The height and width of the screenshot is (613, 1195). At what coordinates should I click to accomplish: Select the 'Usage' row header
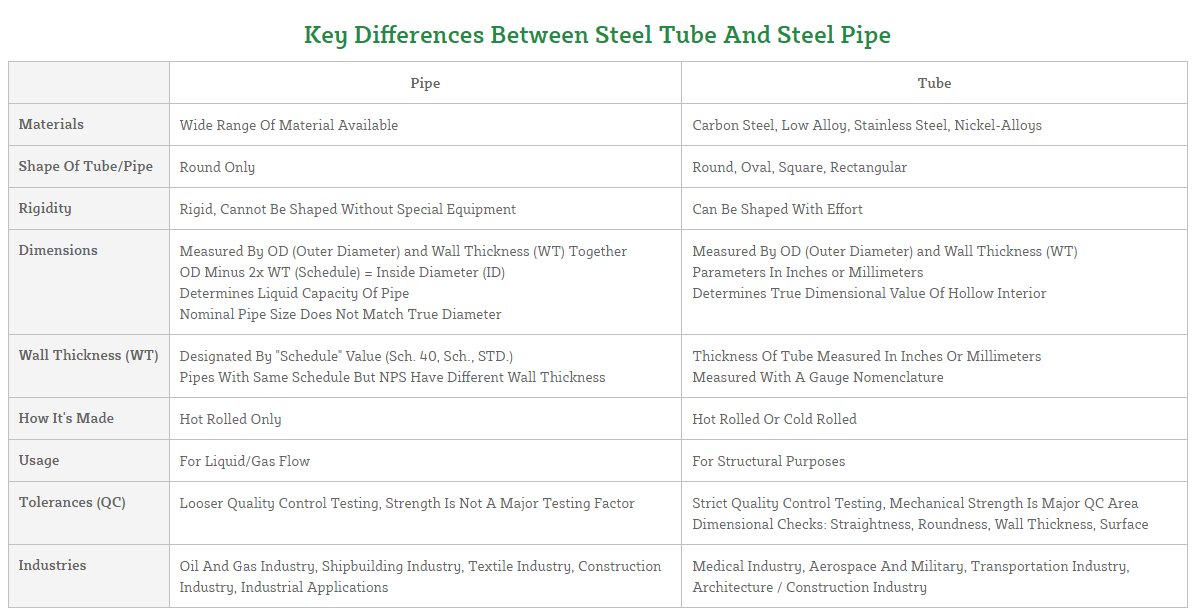[39, 461]
